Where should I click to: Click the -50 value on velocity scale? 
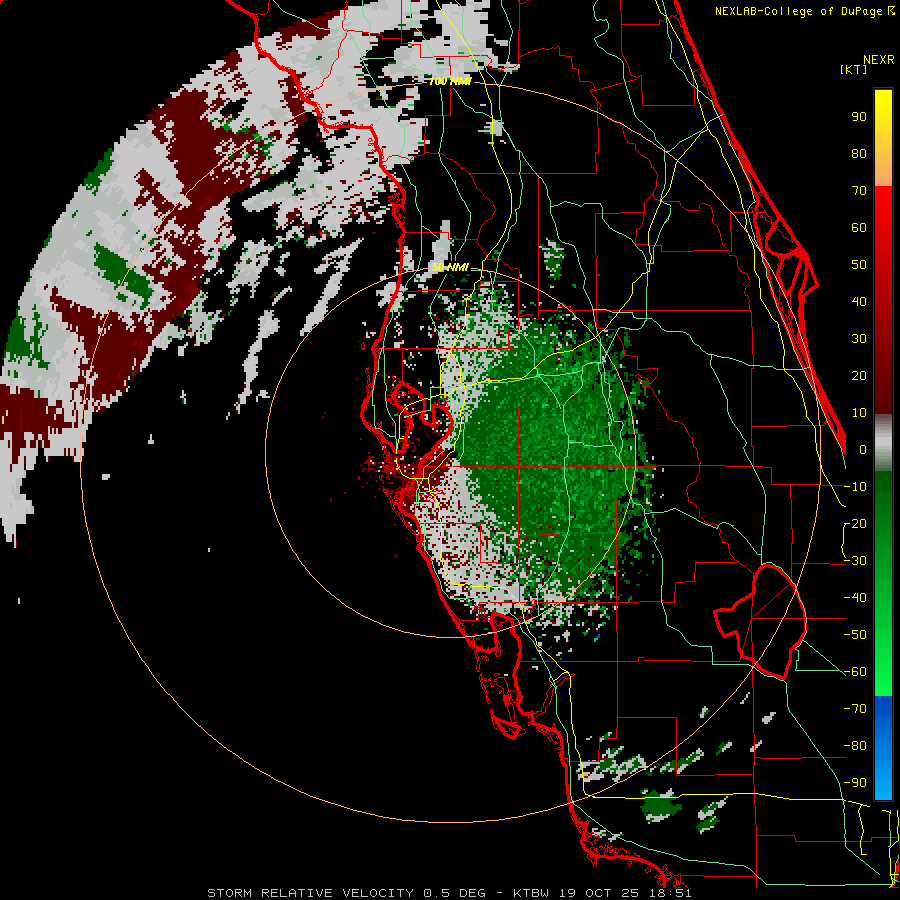[x=855, y=635]
